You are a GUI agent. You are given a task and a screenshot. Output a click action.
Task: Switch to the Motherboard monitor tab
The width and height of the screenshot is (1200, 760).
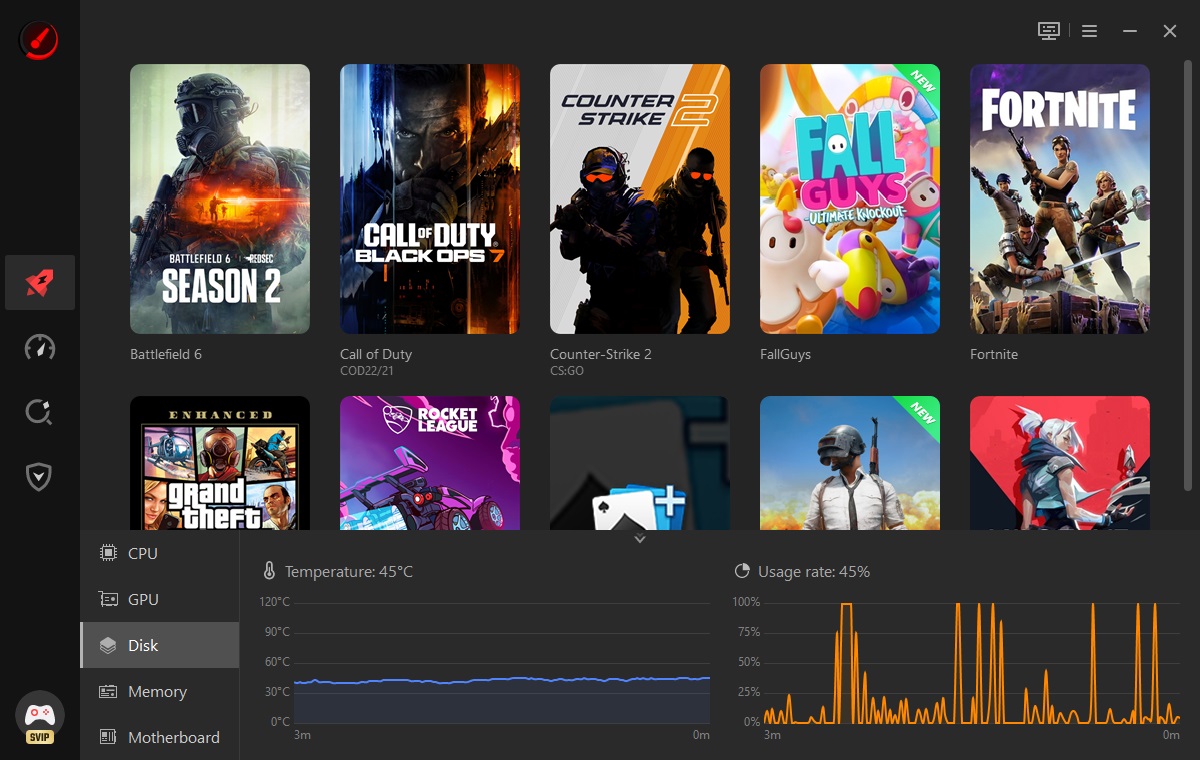160,737
